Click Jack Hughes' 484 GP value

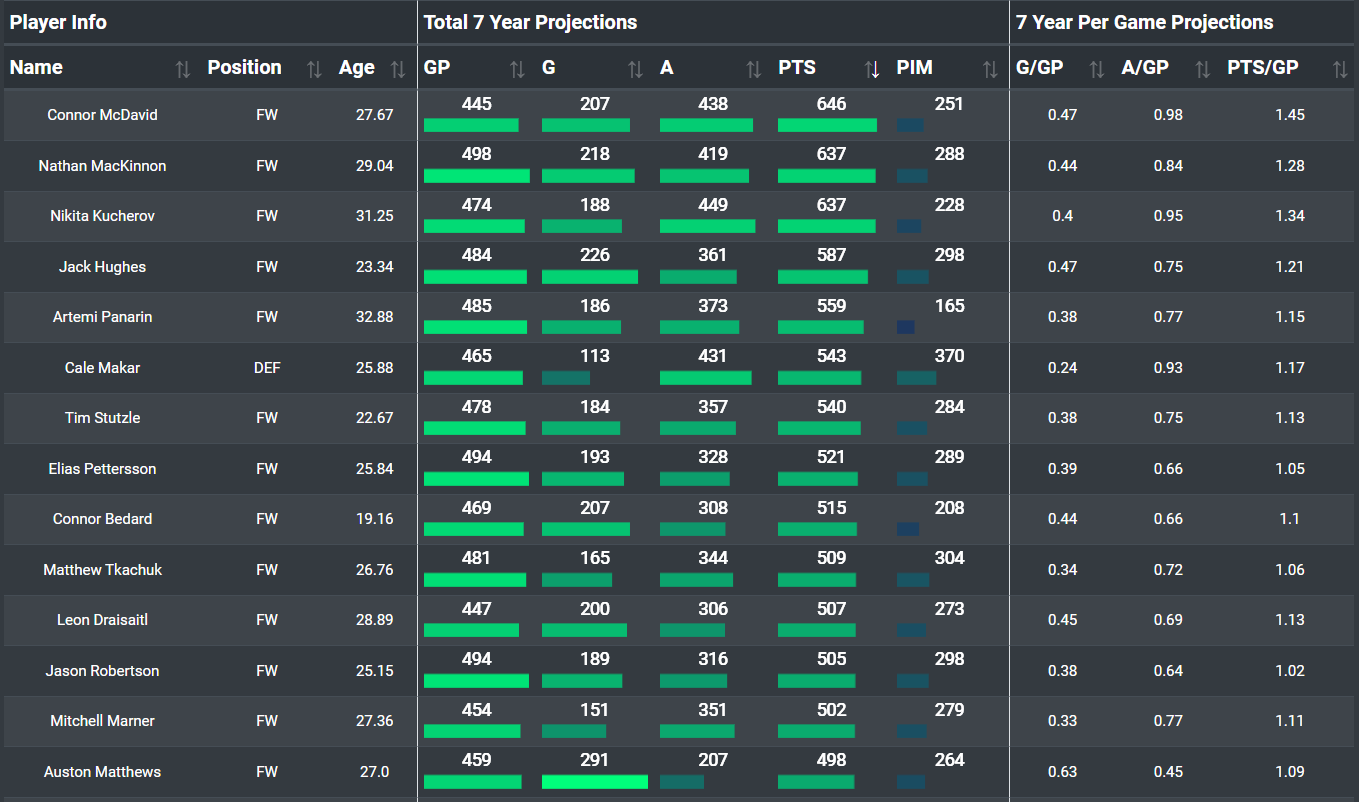pos(477,255)
